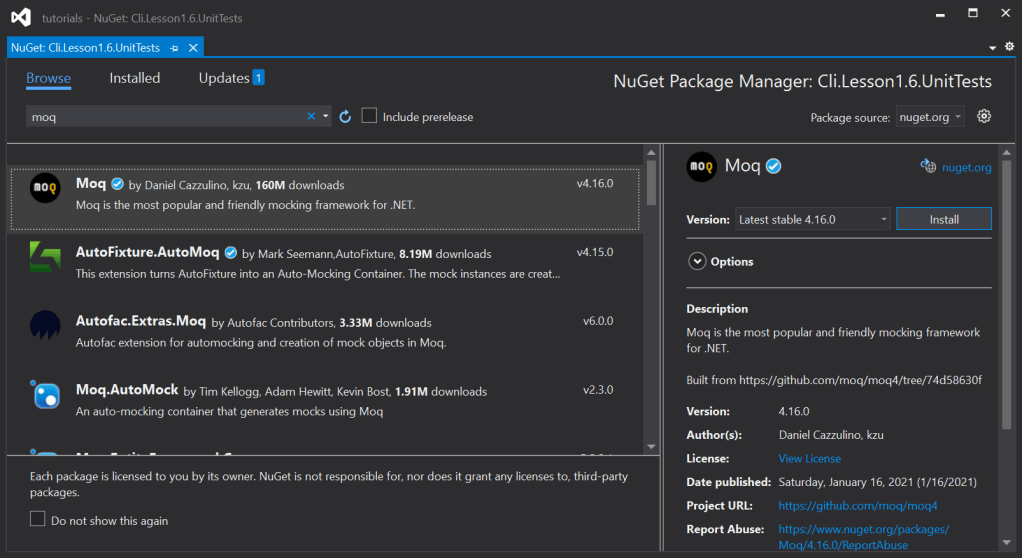Viewport: 1022px width, 558px height.
Task: Clear the moq search text with X
Action: click(x=311, y=117)
